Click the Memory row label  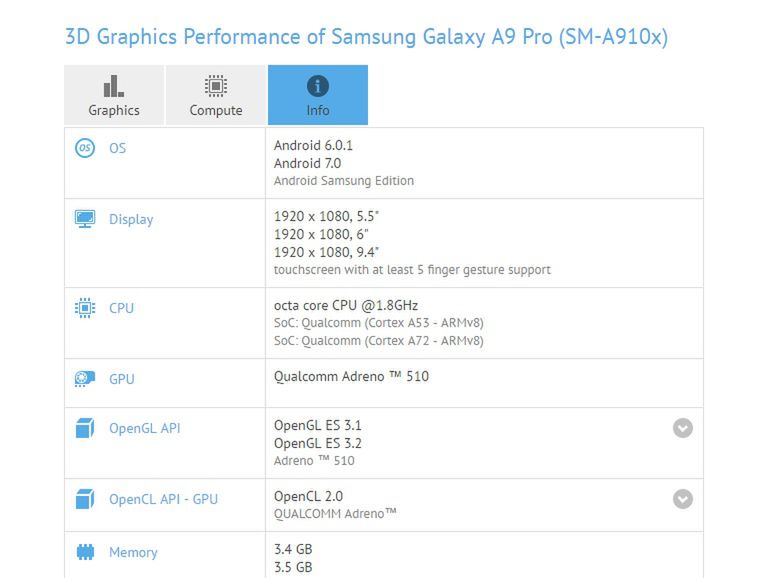coord(133,552)
